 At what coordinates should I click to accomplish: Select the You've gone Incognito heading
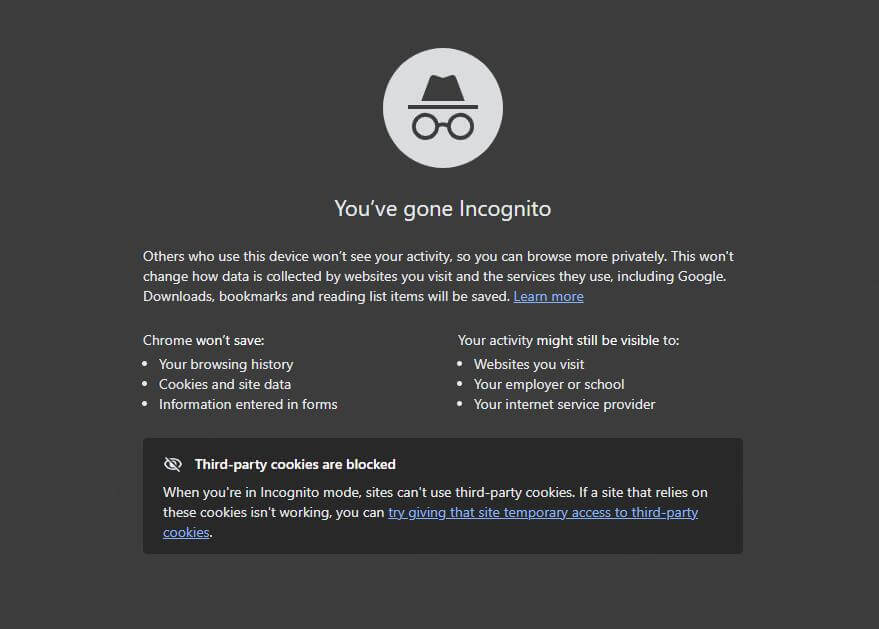point(441,208)
